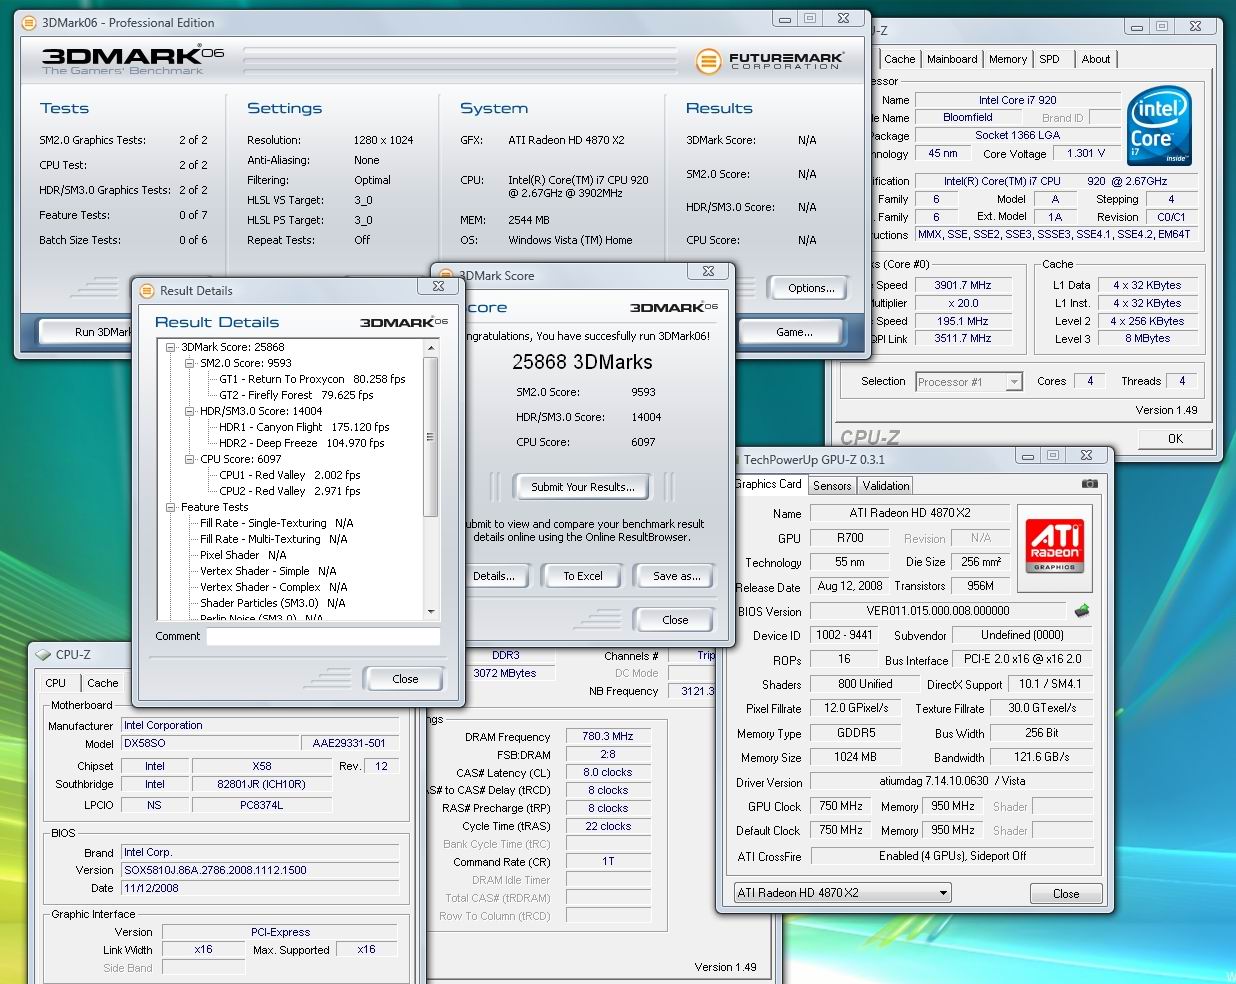This screenshot has width=1236, height=984.
Task: Select HDR1 - Canyon Flight row
Action: click(x=304, y=427)
